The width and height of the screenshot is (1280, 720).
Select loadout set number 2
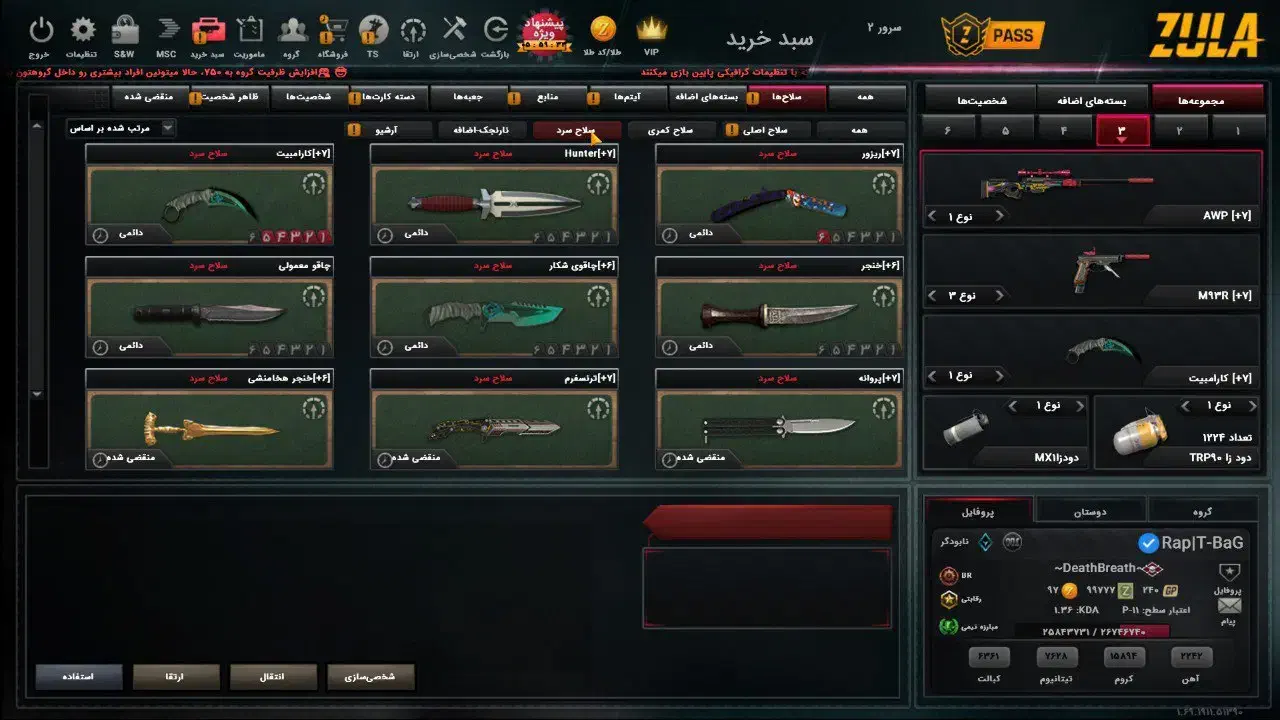[1179, 130]
